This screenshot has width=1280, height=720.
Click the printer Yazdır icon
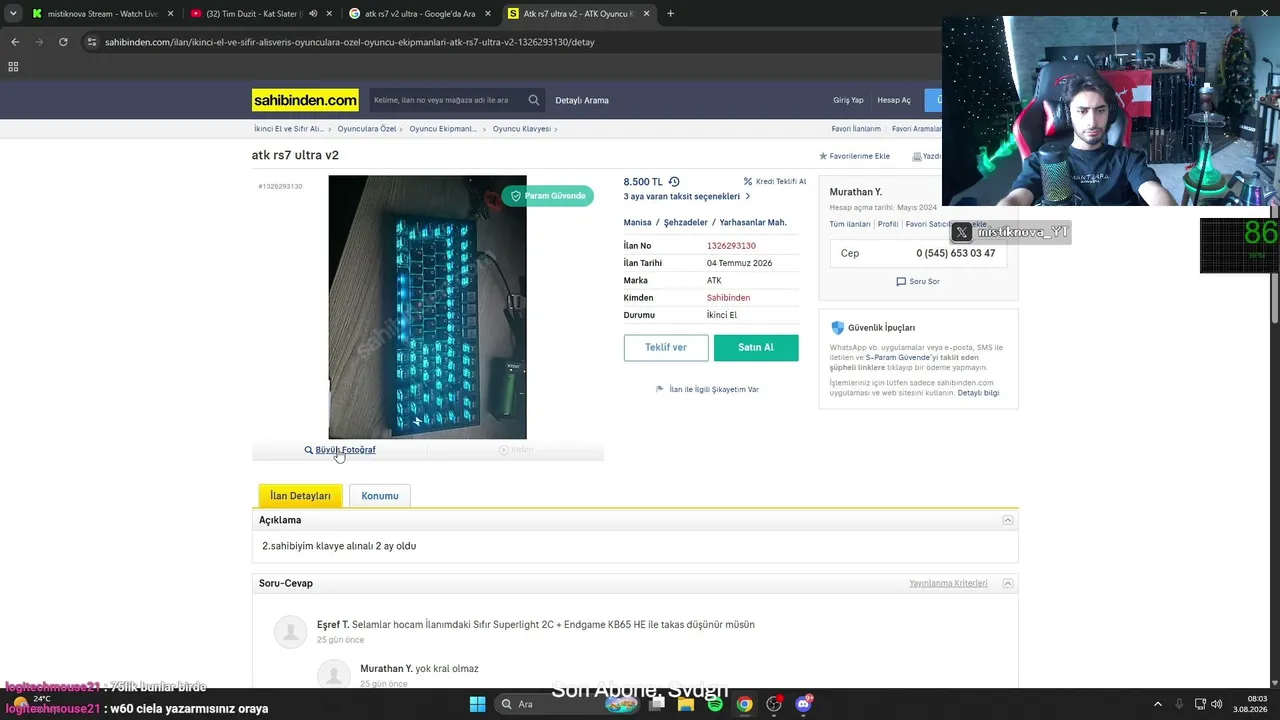[x=917, y=156]
